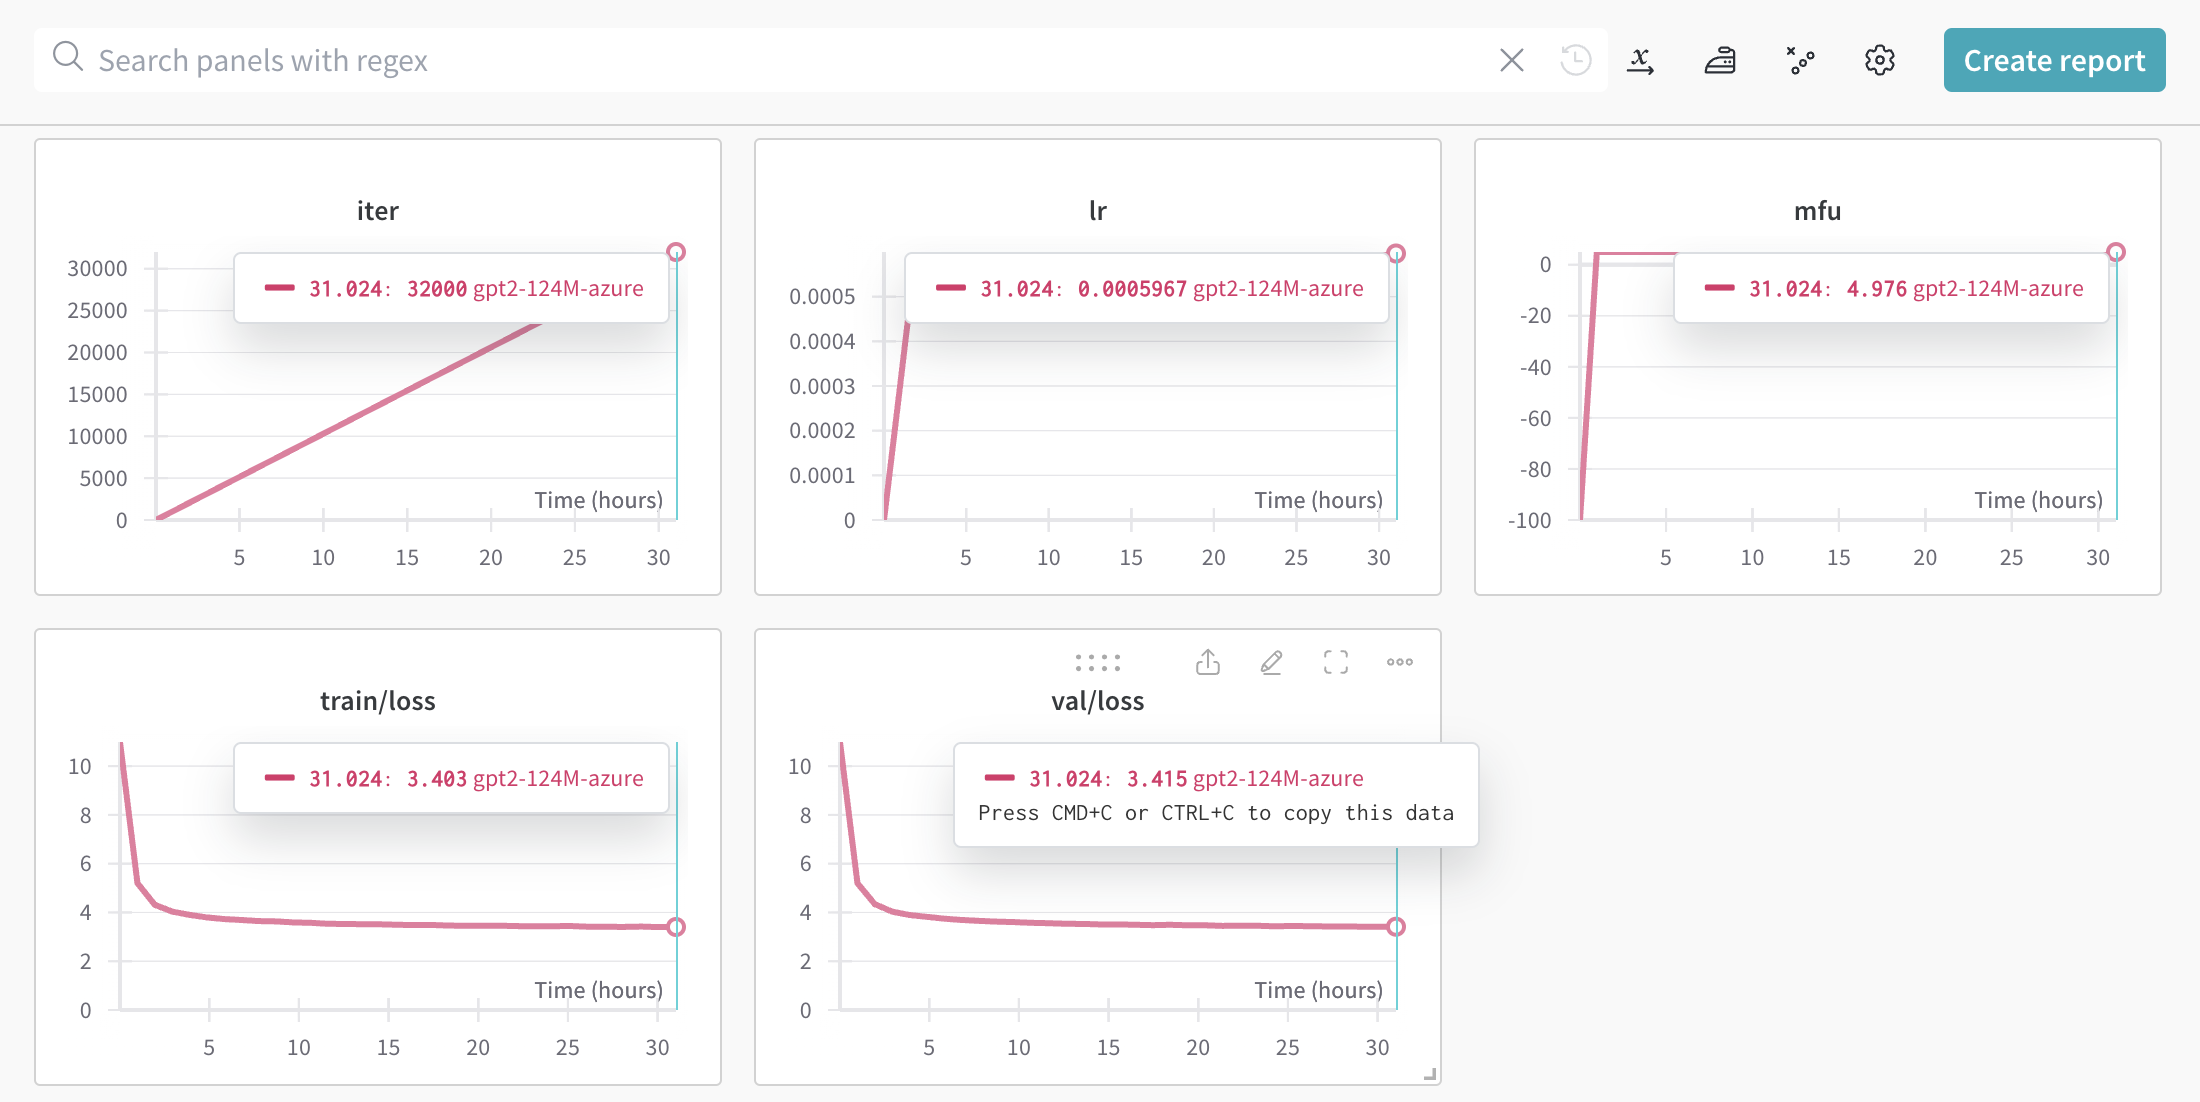Open the workspace settings gear
Viewport: 2200px width, 1102px height.
pos(1880,60)
